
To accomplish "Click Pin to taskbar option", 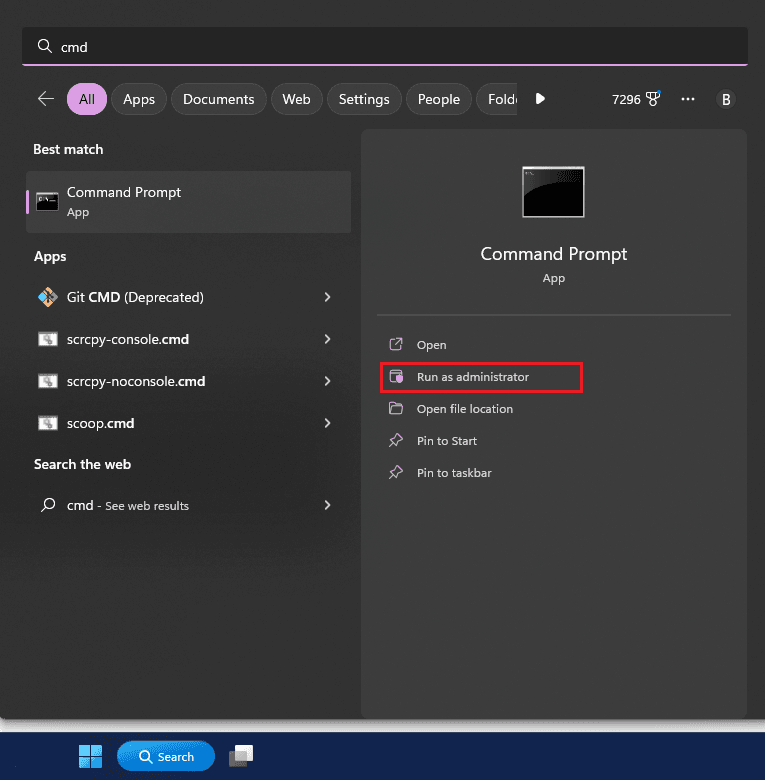I will pyautogui.click(x=454, y=473).
